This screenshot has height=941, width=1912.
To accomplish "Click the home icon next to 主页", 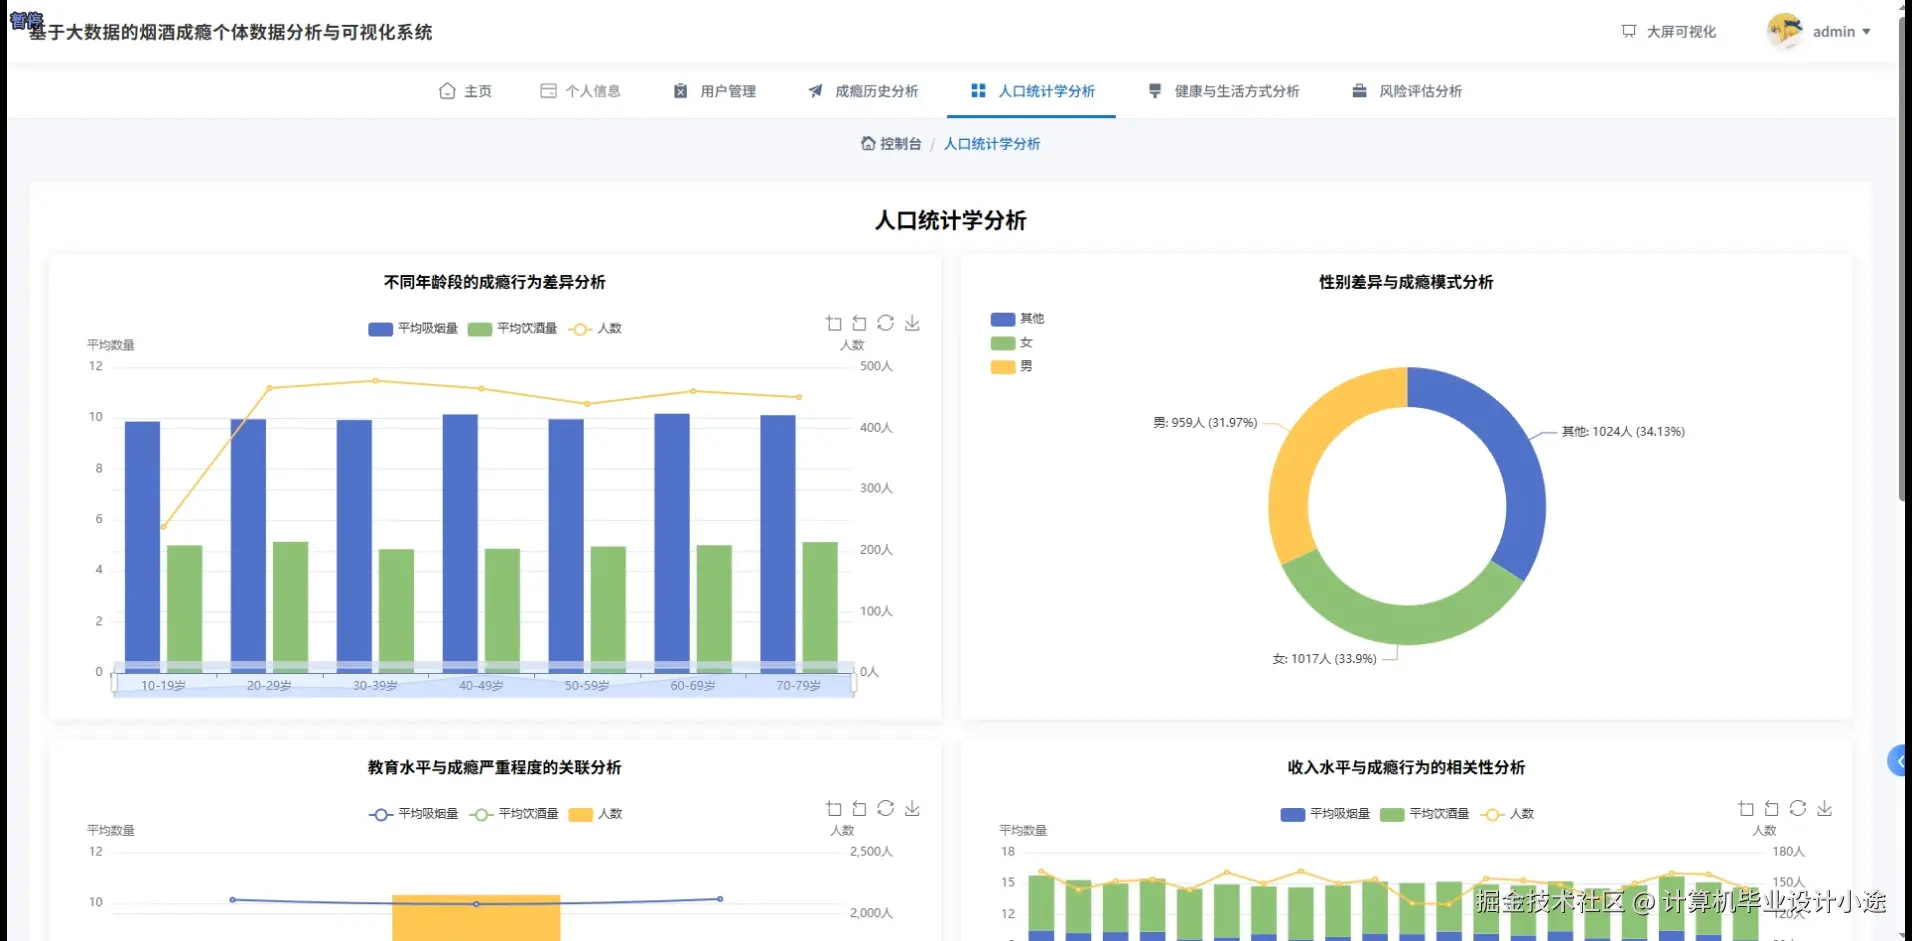I will pos(447,91).
